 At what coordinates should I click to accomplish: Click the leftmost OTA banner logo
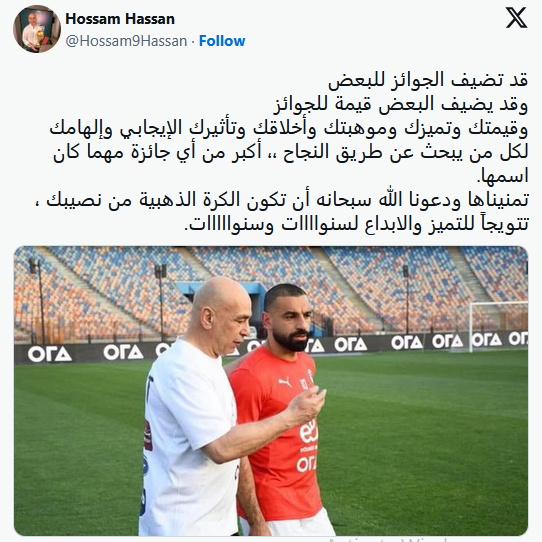pyautogui.click(x=49, y=354)
